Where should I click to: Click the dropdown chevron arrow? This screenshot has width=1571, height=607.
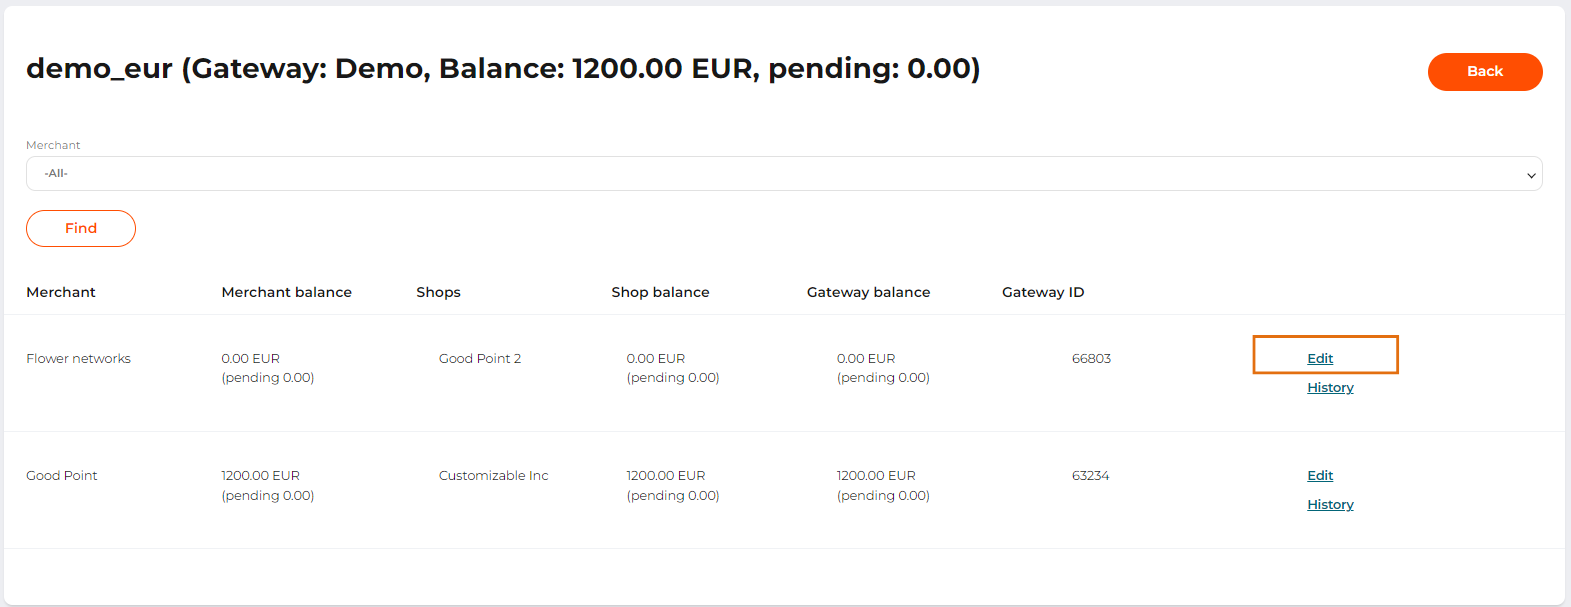pos(1530,175)
